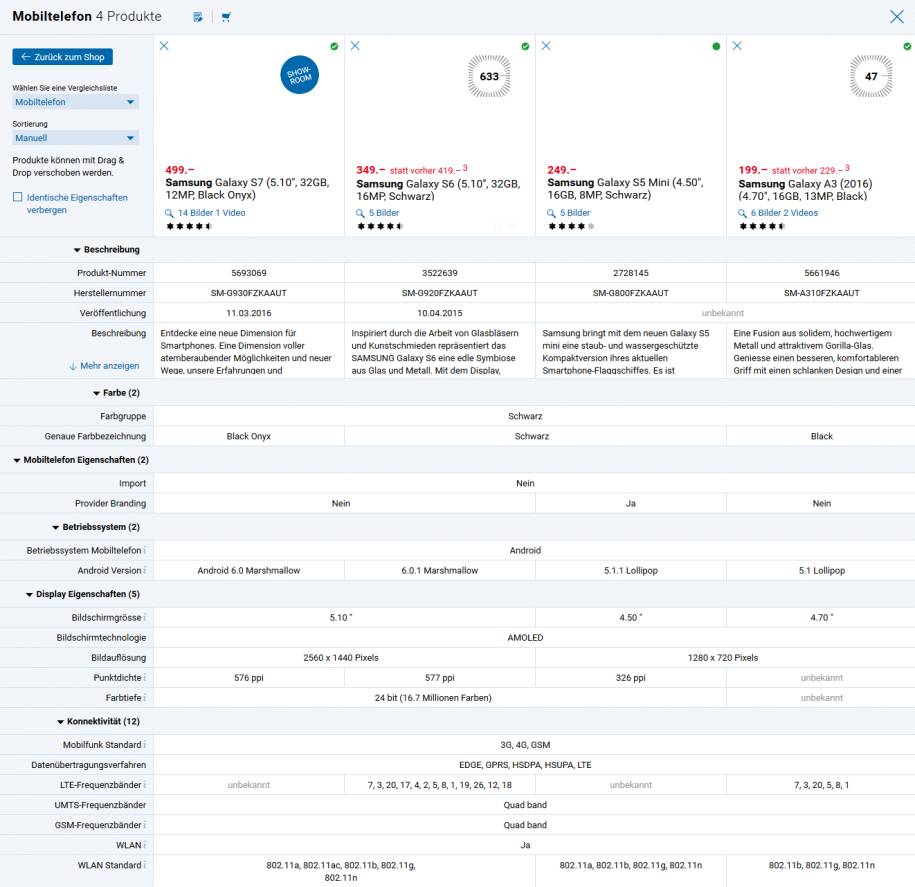
Task: Show info icon next to WLAN Standard
Action: coord(145,865)
